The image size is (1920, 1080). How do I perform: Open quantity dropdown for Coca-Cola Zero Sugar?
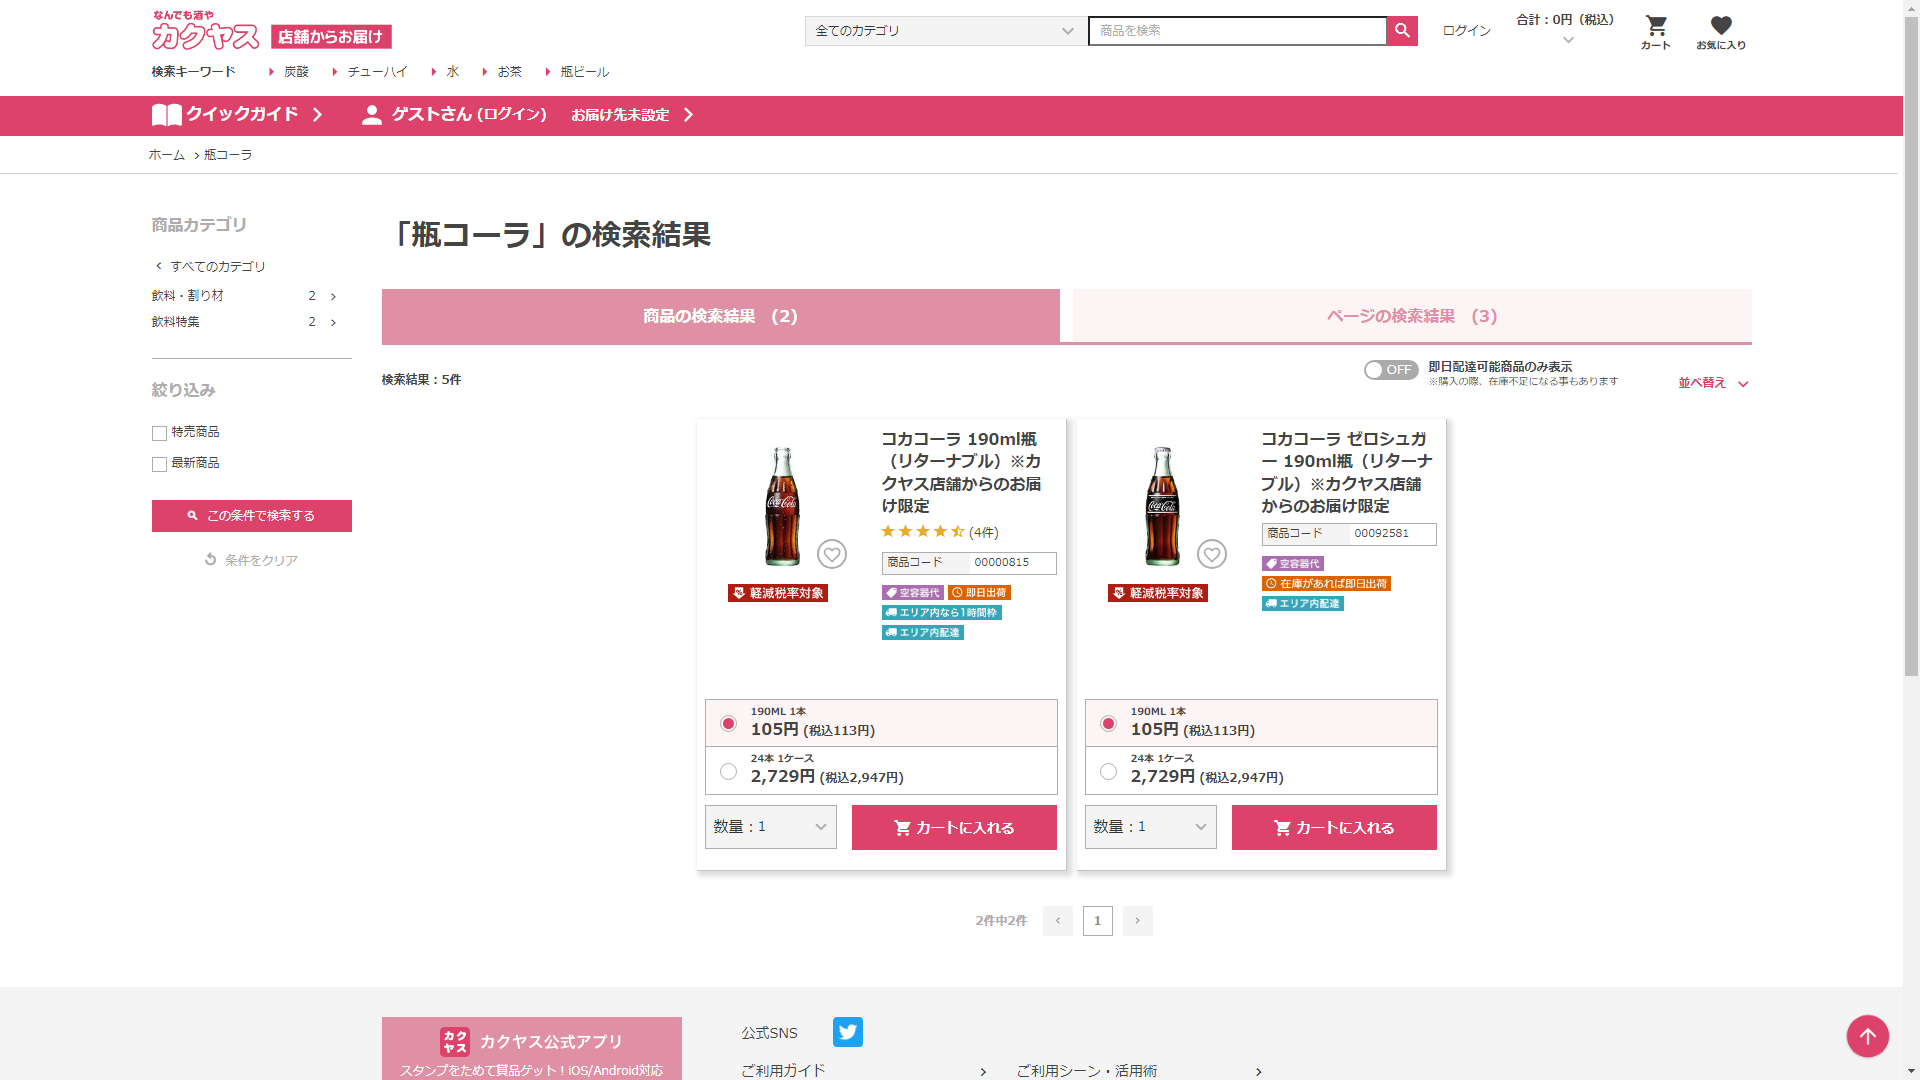1150,827
